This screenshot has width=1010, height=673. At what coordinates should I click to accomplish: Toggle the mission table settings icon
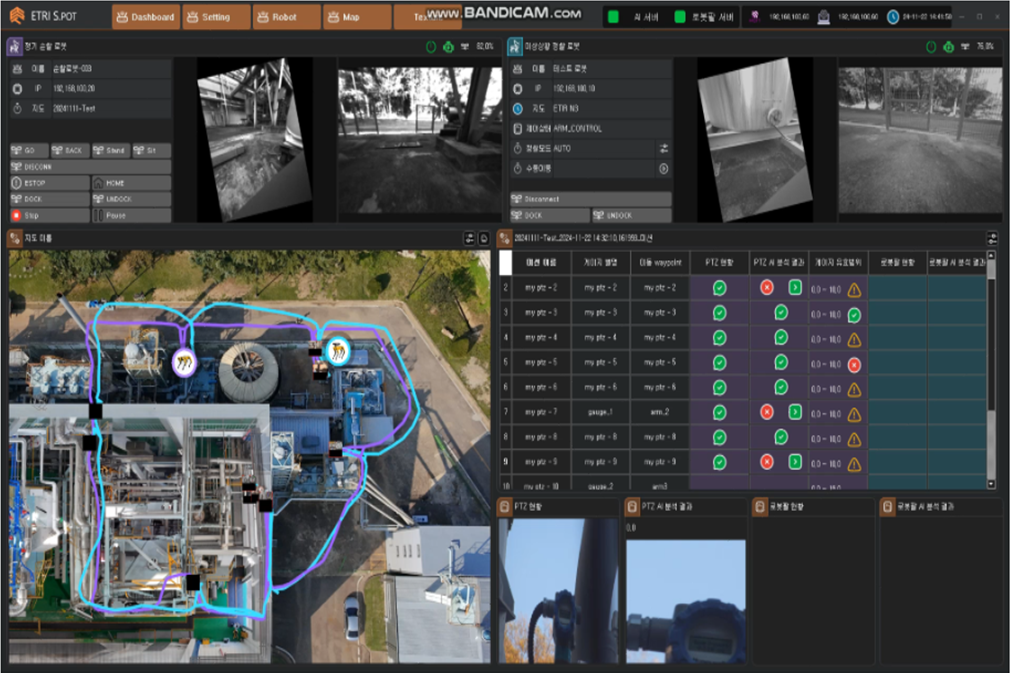coord(992,239)
